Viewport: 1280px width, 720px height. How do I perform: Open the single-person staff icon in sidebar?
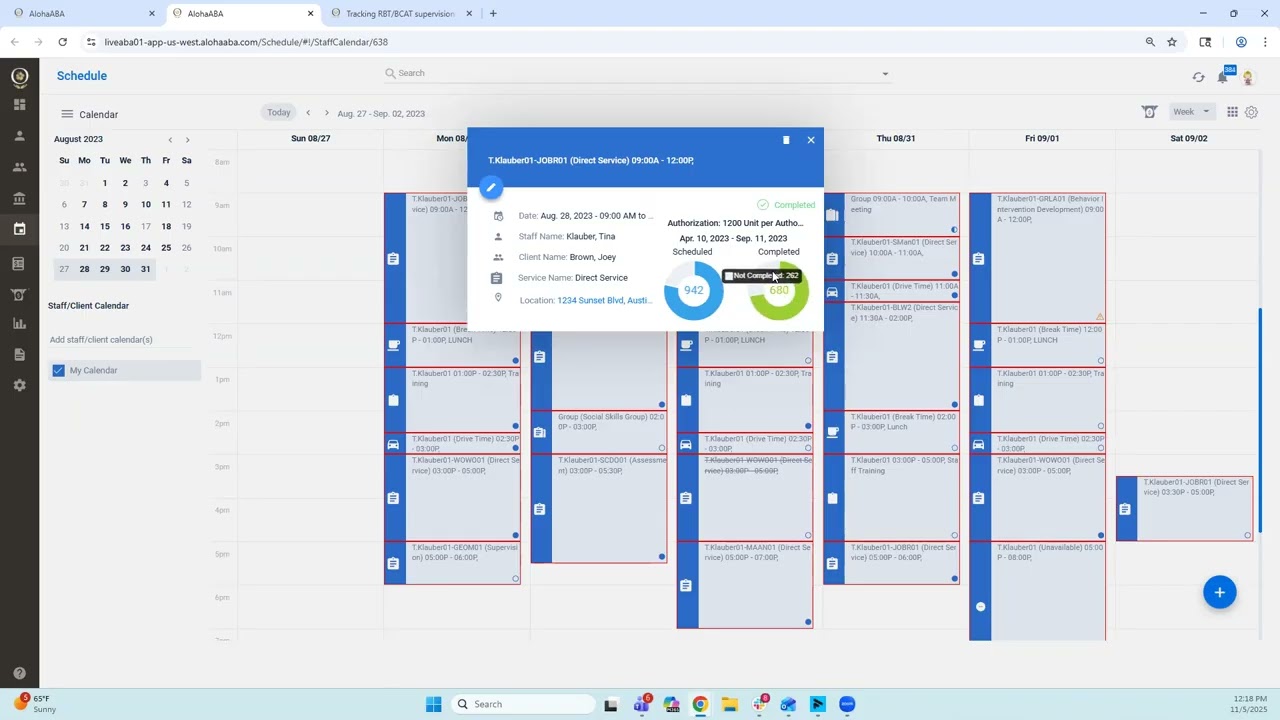19,136
